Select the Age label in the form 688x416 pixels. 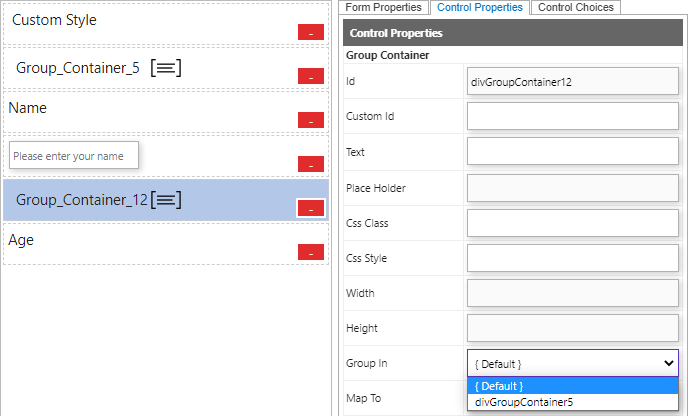[21, 240]
